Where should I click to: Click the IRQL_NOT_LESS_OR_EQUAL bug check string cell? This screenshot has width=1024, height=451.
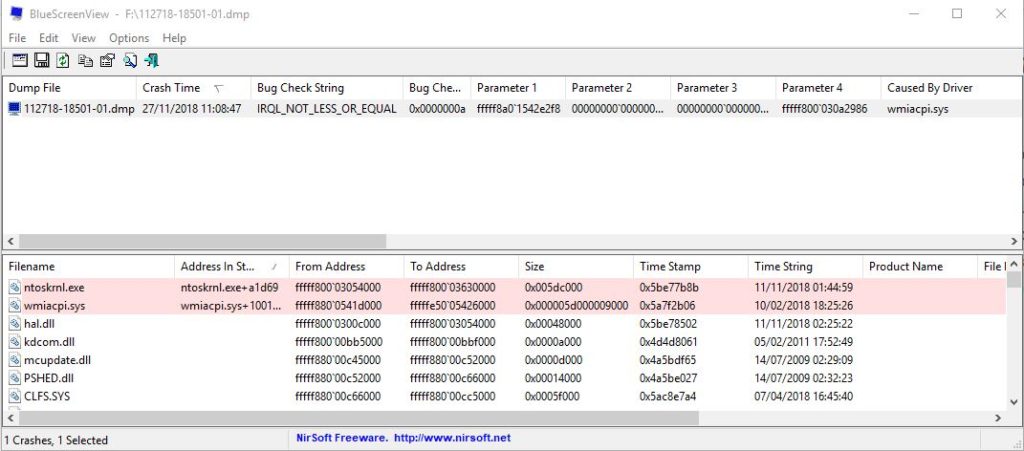(x=327, y=109)
